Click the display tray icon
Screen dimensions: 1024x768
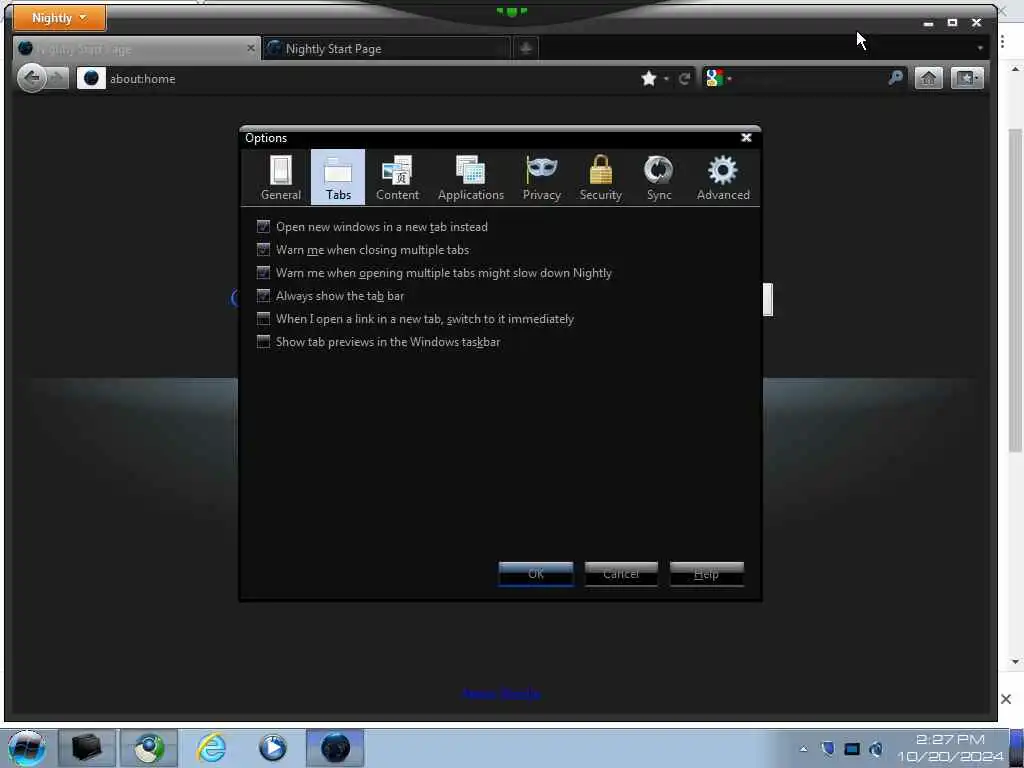click(852, 748)
